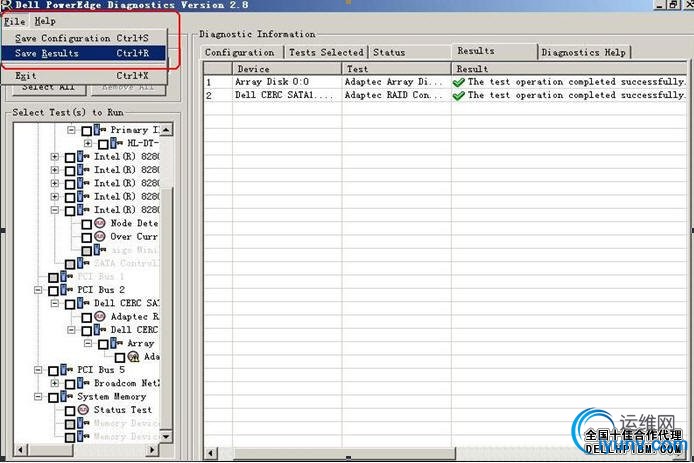Click the Status Test round test icon
Viewport: 694px width, 463px height.
(x=83, y=410)
